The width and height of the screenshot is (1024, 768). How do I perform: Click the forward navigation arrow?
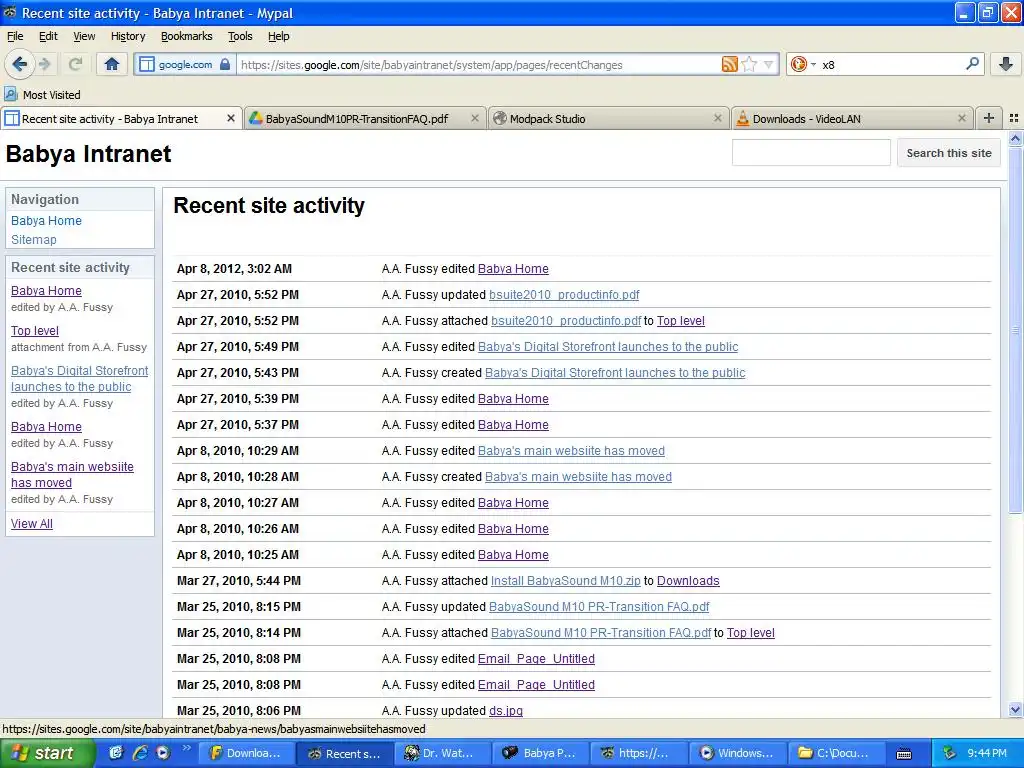(x=44, y=64)
